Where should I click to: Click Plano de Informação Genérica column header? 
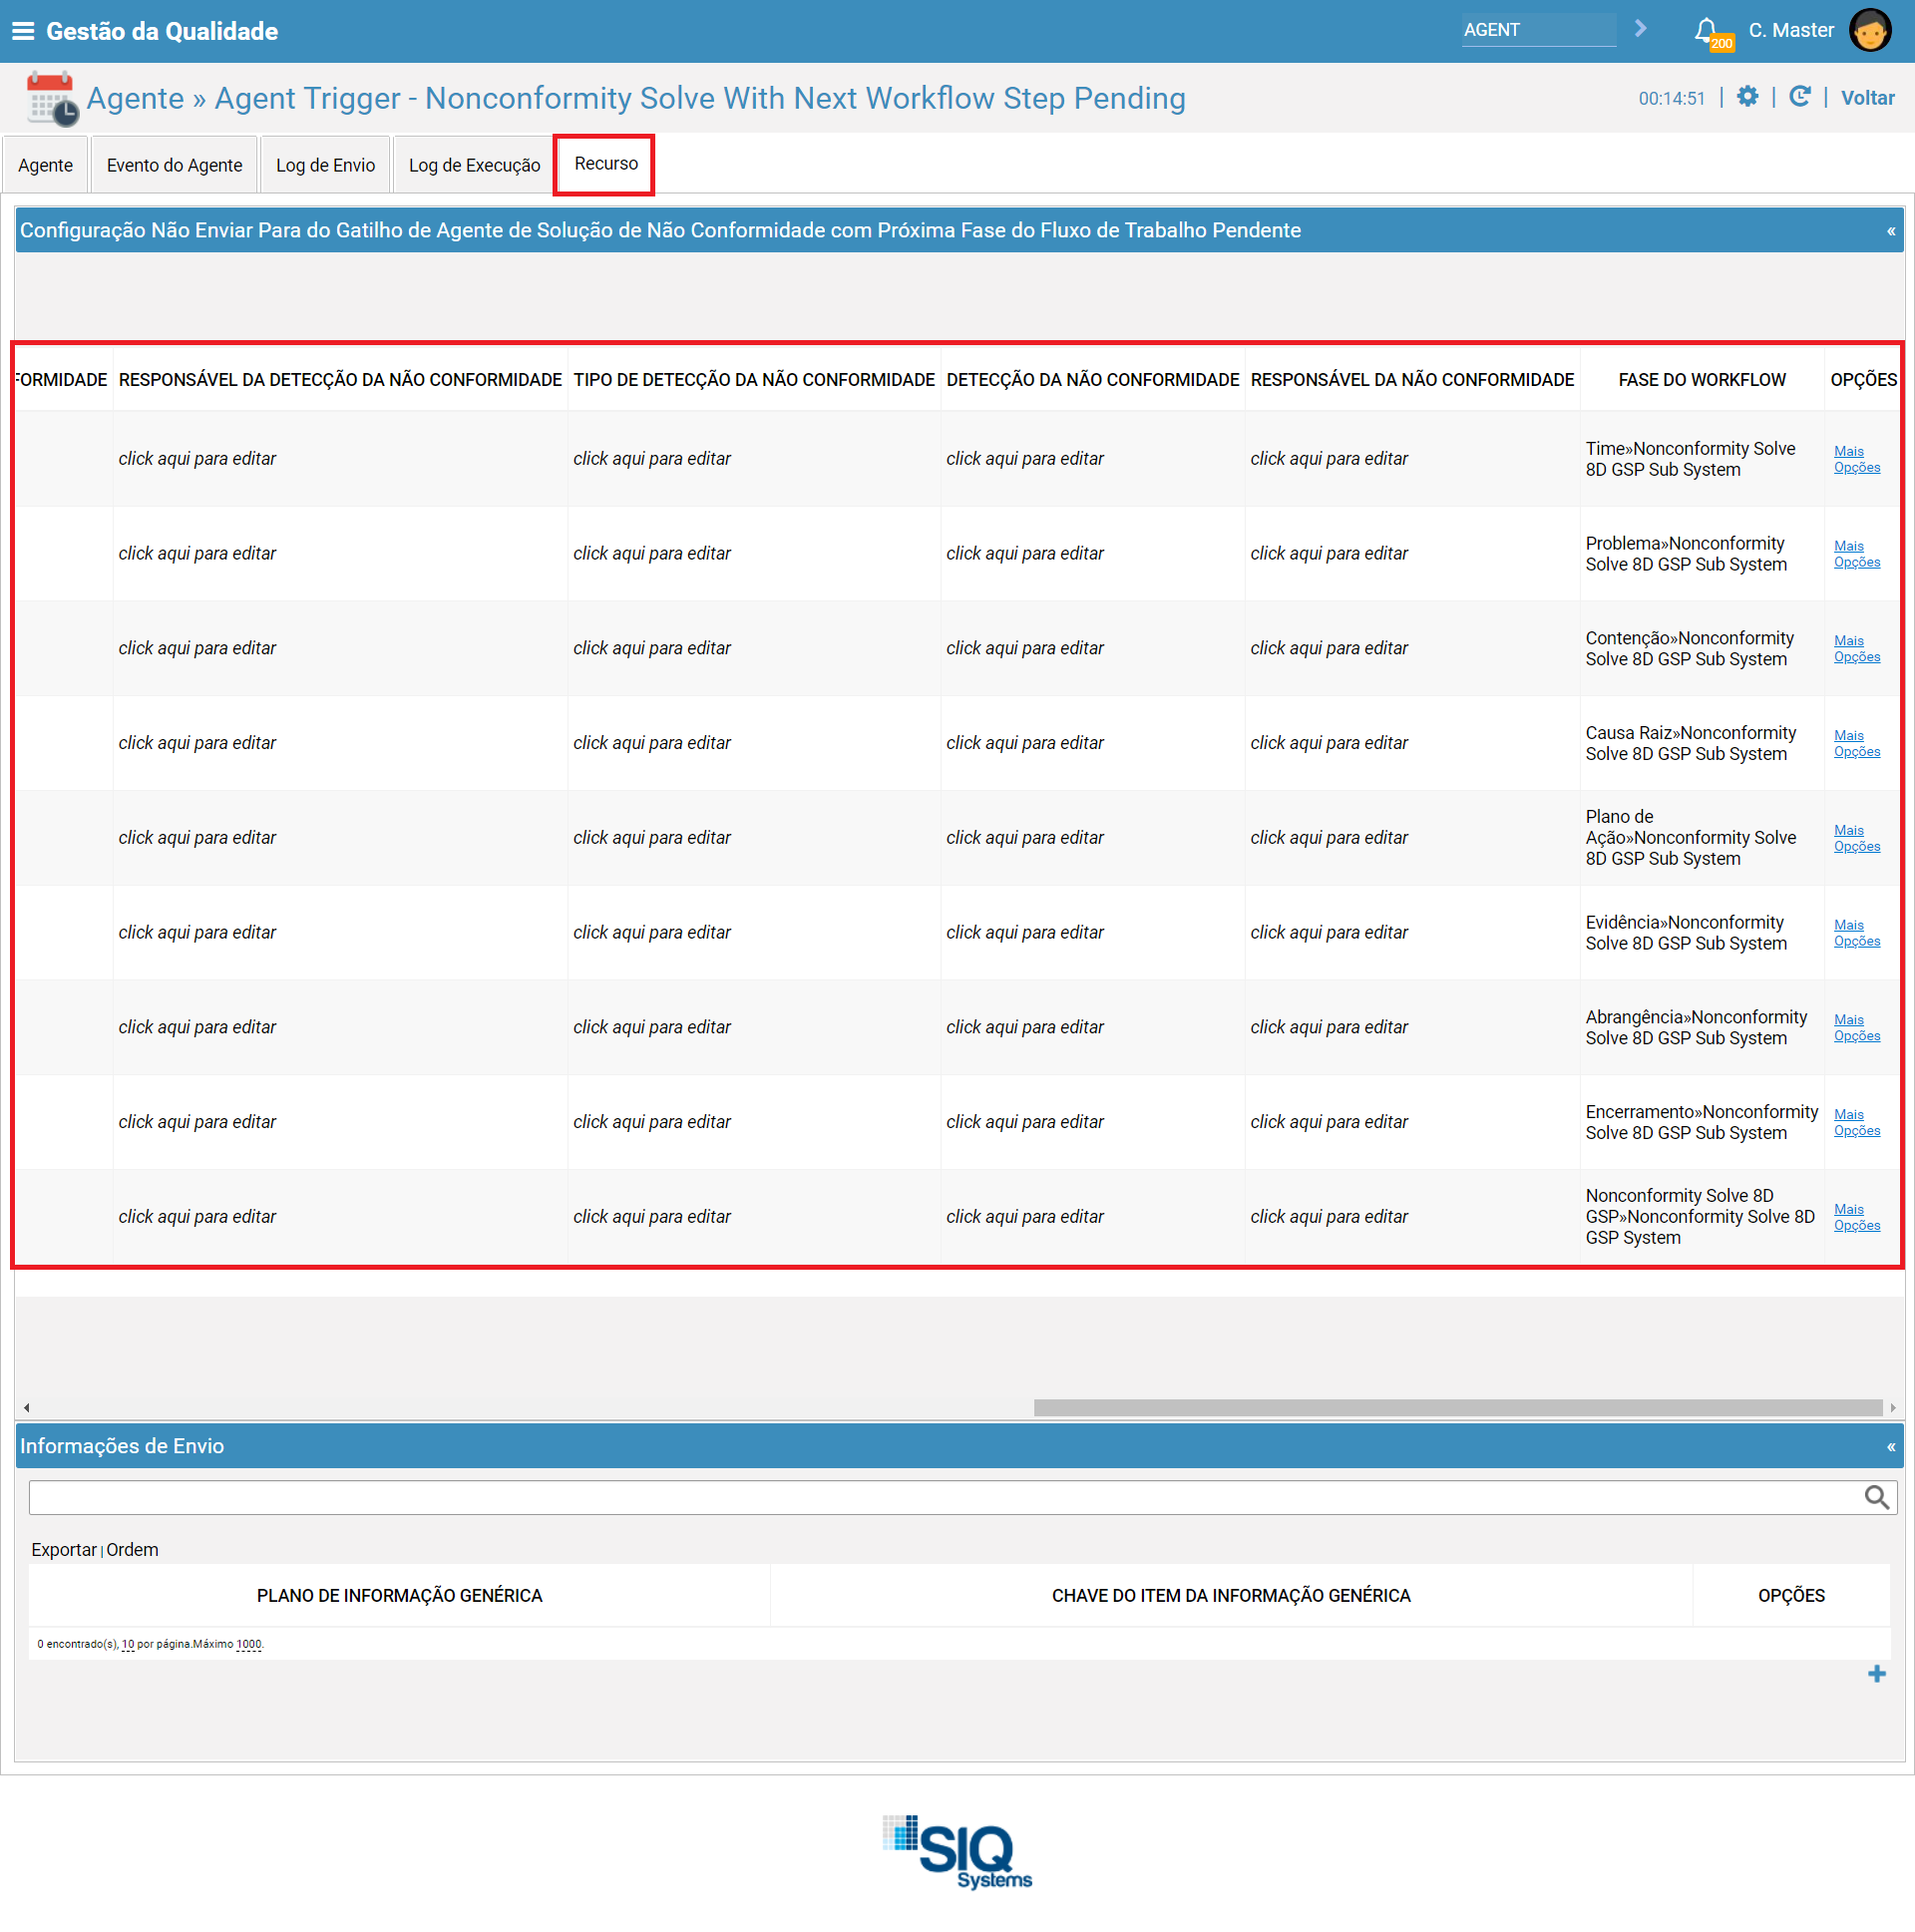(399, 1596)
